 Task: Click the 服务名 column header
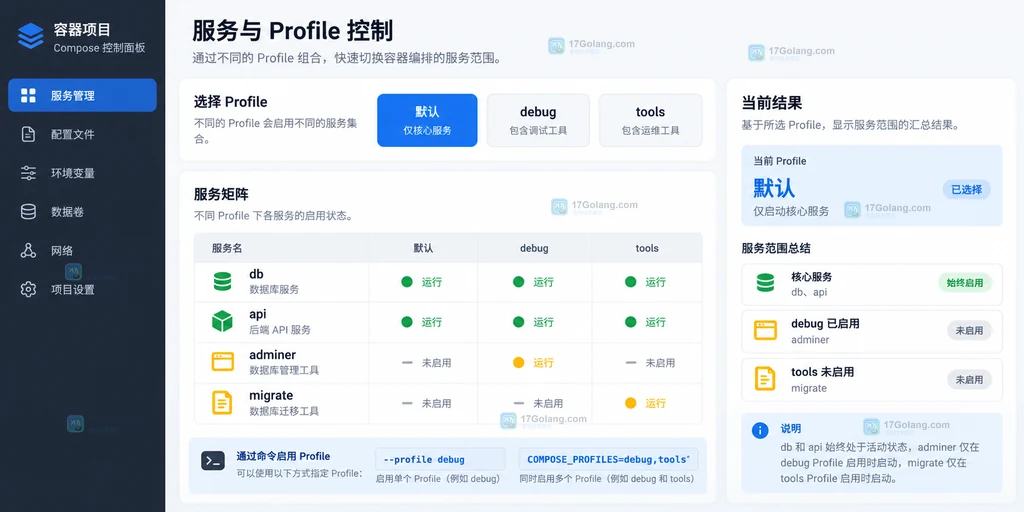click(x=227, y=248)
